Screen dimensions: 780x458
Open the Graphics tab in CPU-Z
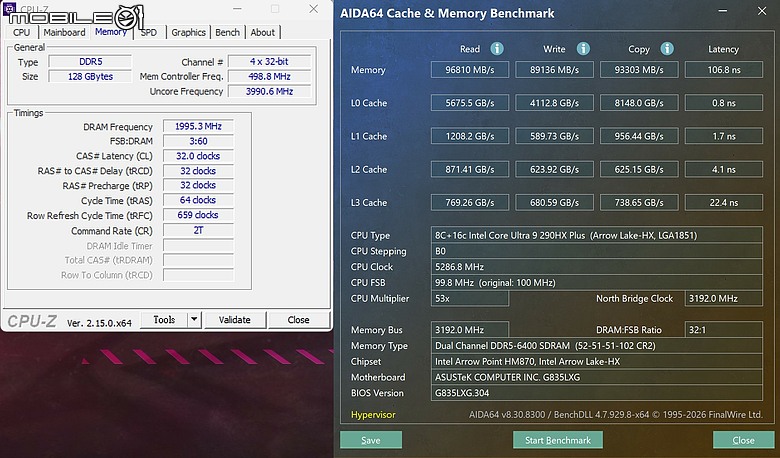(189, 32)
